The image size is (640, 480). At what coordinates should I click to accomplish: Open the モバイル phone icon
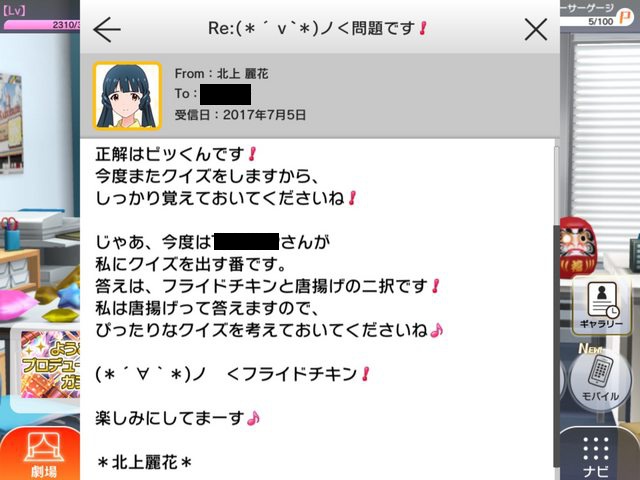coord(600,378)
